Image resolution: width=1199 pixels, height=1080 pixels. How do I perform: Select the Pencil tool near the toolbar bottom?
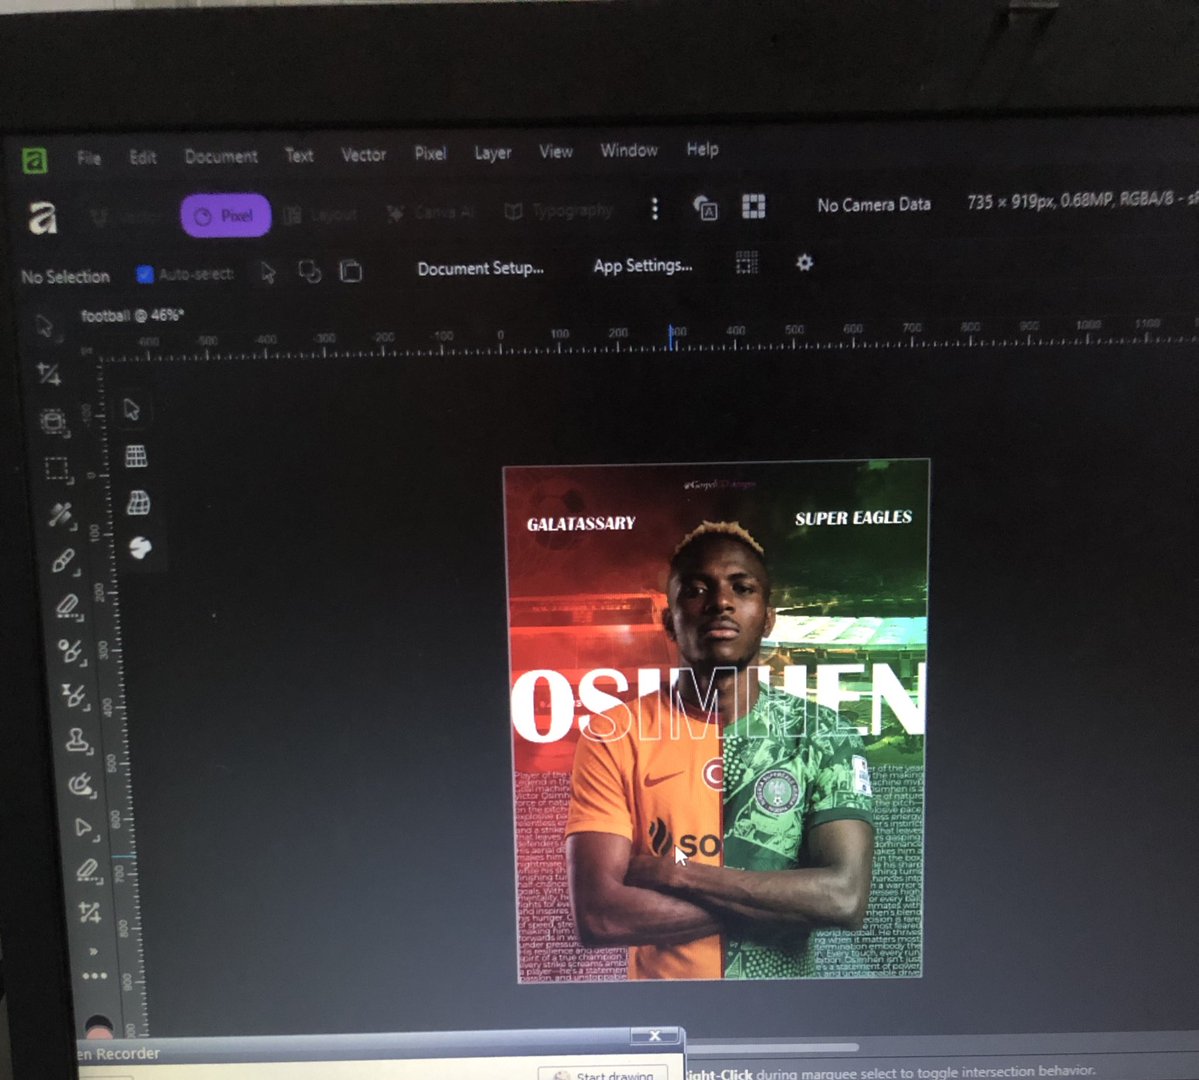pyautogui.click(x=88, y=868)
